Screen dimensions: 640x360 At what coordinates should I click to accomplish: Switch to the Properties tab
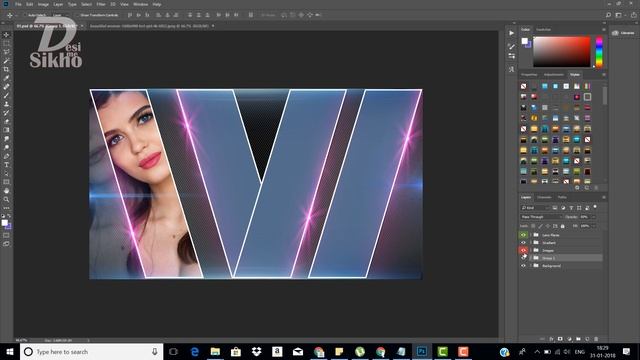(529, 75)
